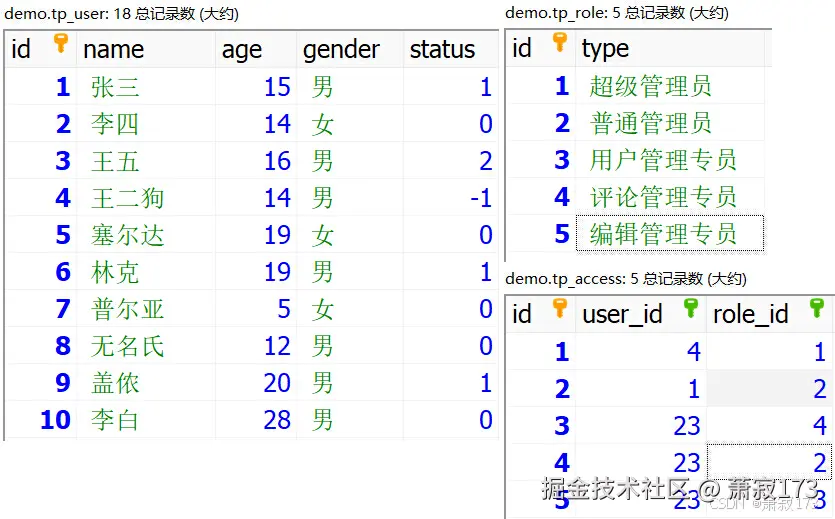The image size is (835, 519).
Task: Select the name cell '塞尔达'
Action: point(146,235)
